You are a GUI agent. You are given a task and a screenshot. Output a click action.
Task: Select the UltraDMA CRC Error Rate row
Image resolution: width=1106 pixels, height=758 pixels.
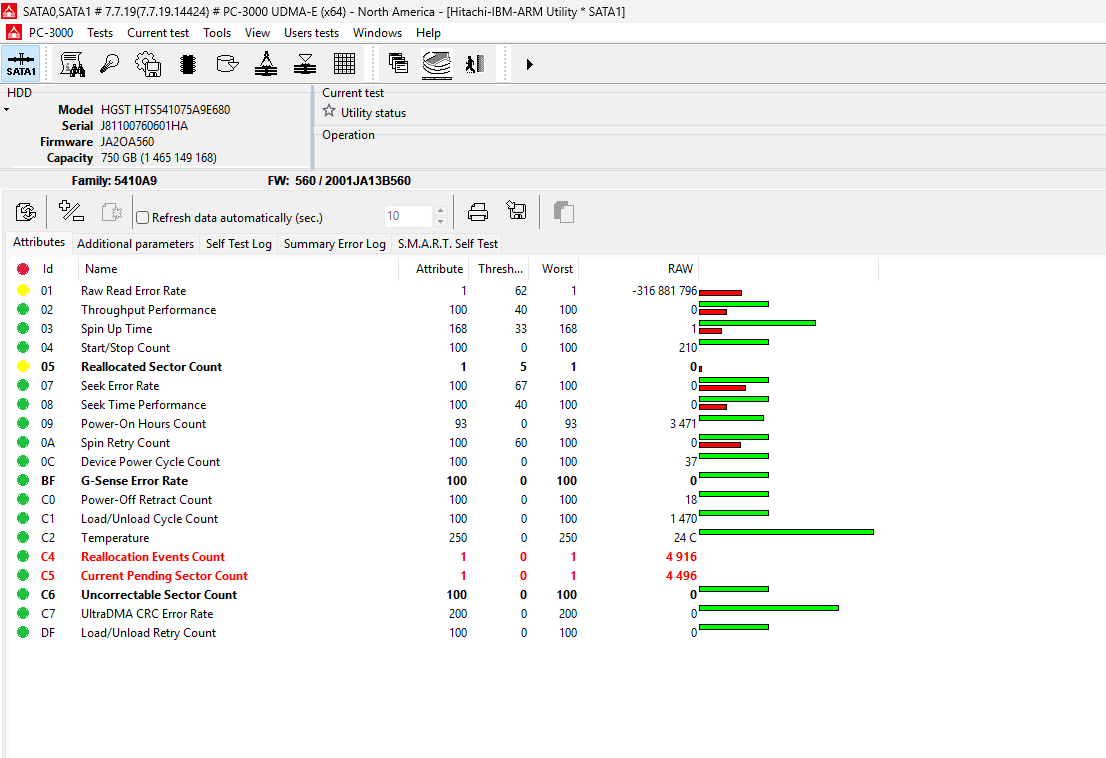coord(442,614)
